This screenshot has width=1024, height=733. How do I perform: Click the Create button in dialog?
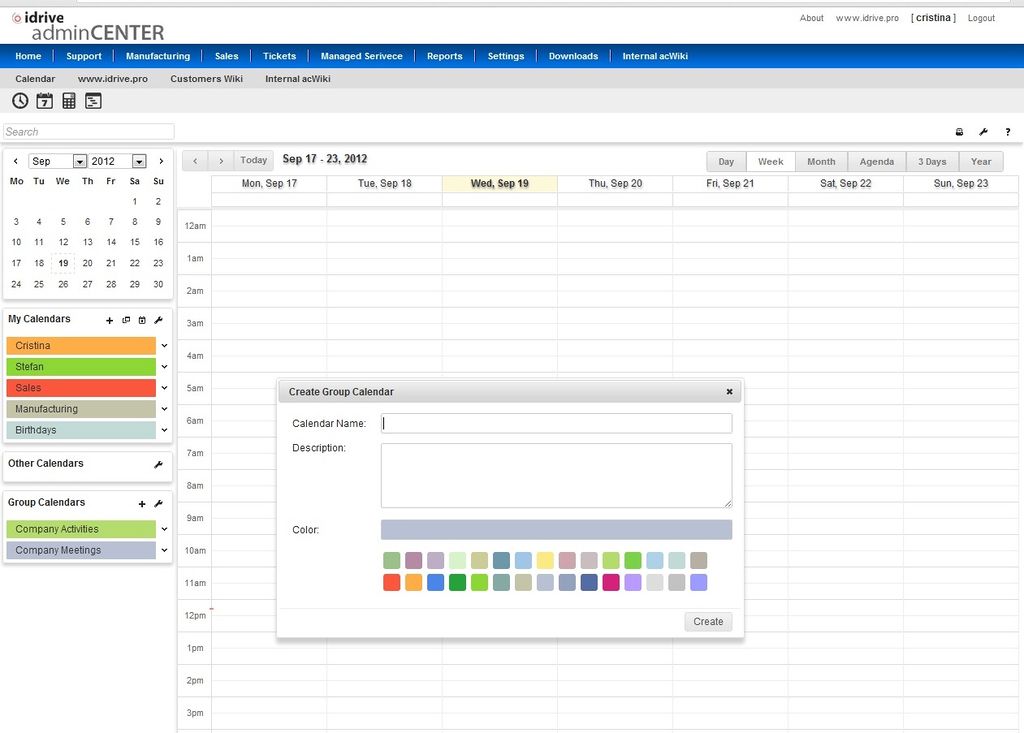click(x=708, y=622)
